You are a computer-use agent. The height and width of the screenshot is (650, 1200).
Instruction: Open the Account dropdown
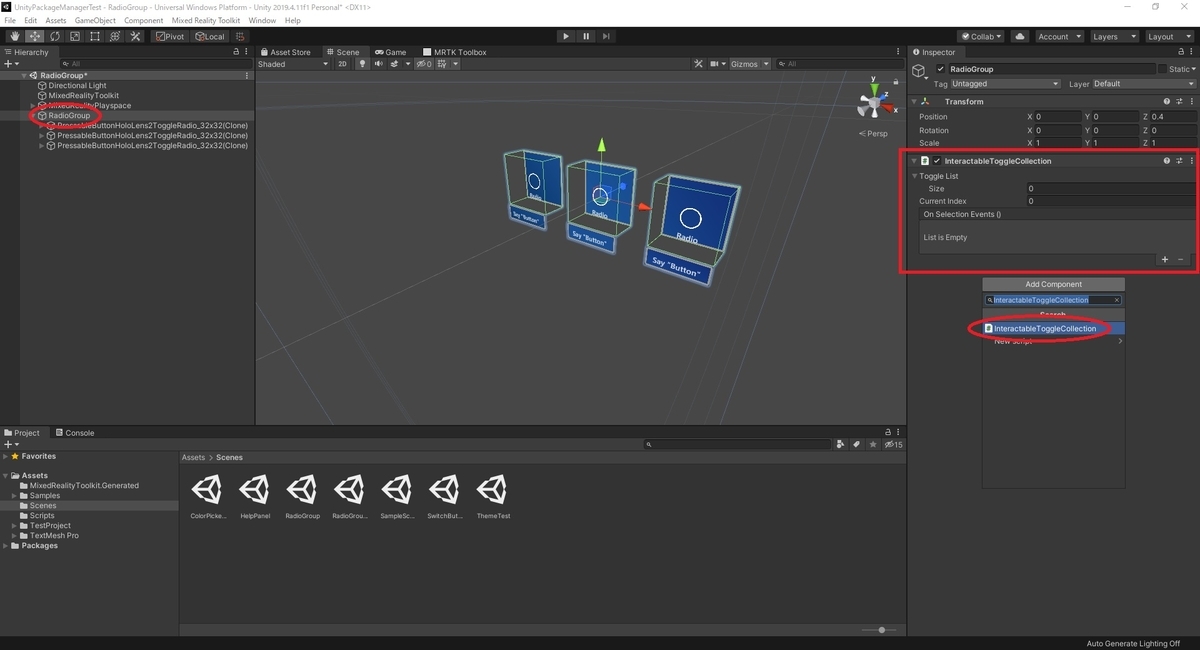1058,36
